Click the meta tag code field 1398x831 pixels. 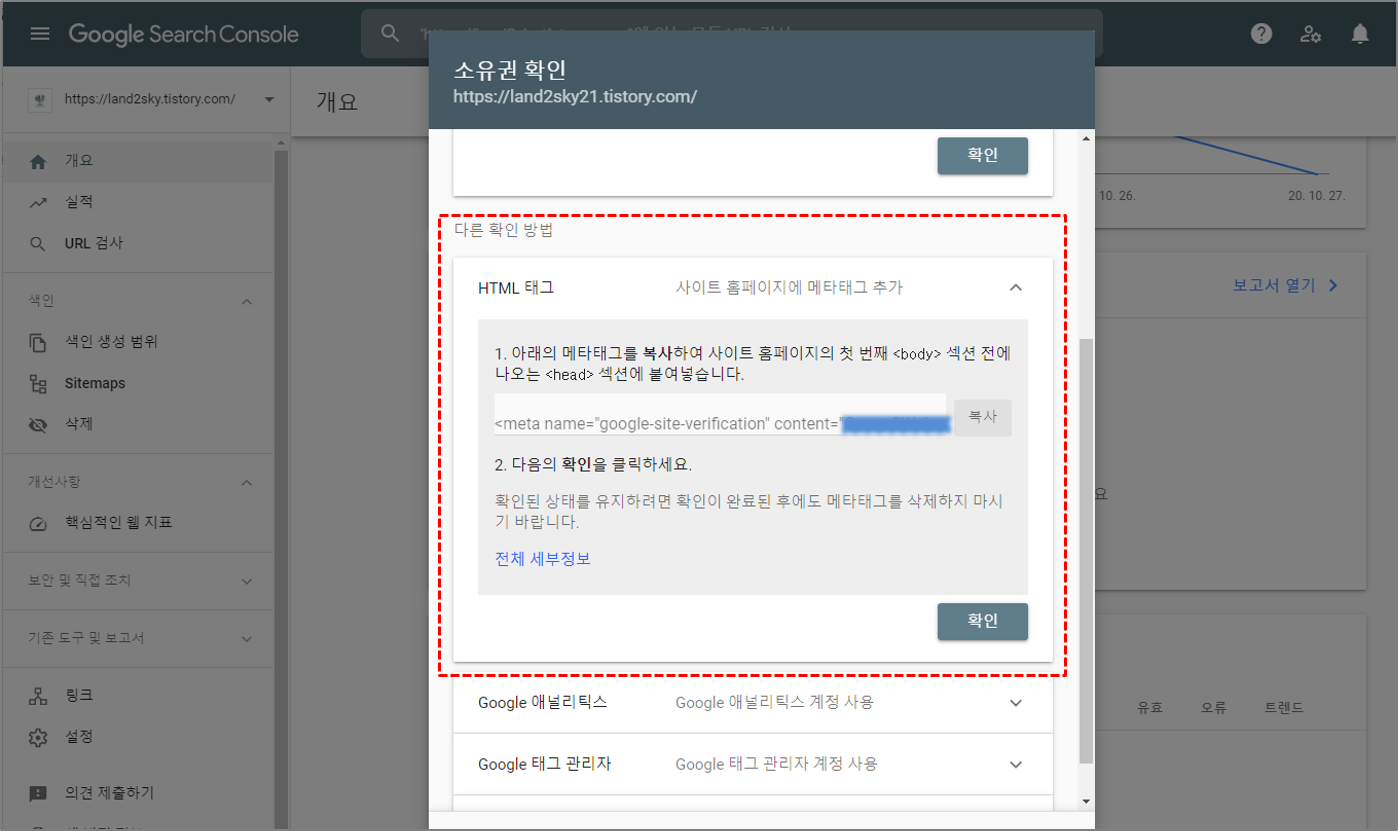[x=720, y=416]
